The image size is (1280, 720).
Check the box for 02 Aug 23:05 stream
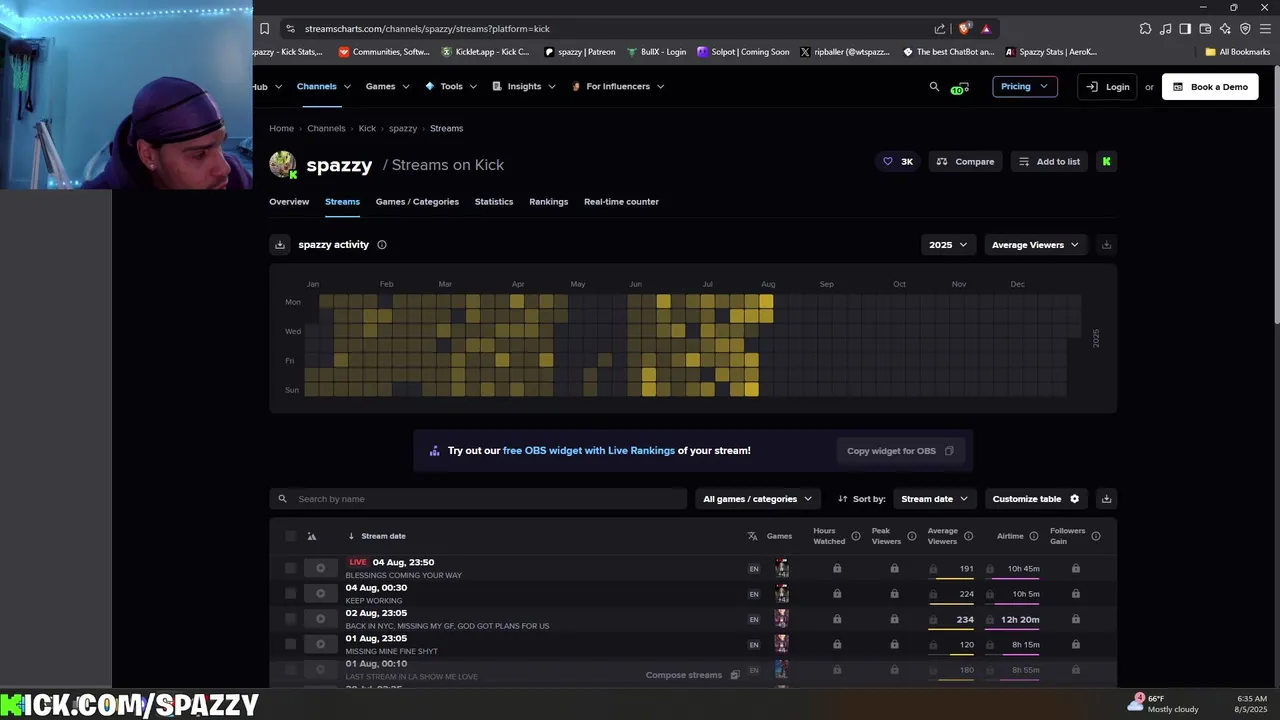click(291, 619)
